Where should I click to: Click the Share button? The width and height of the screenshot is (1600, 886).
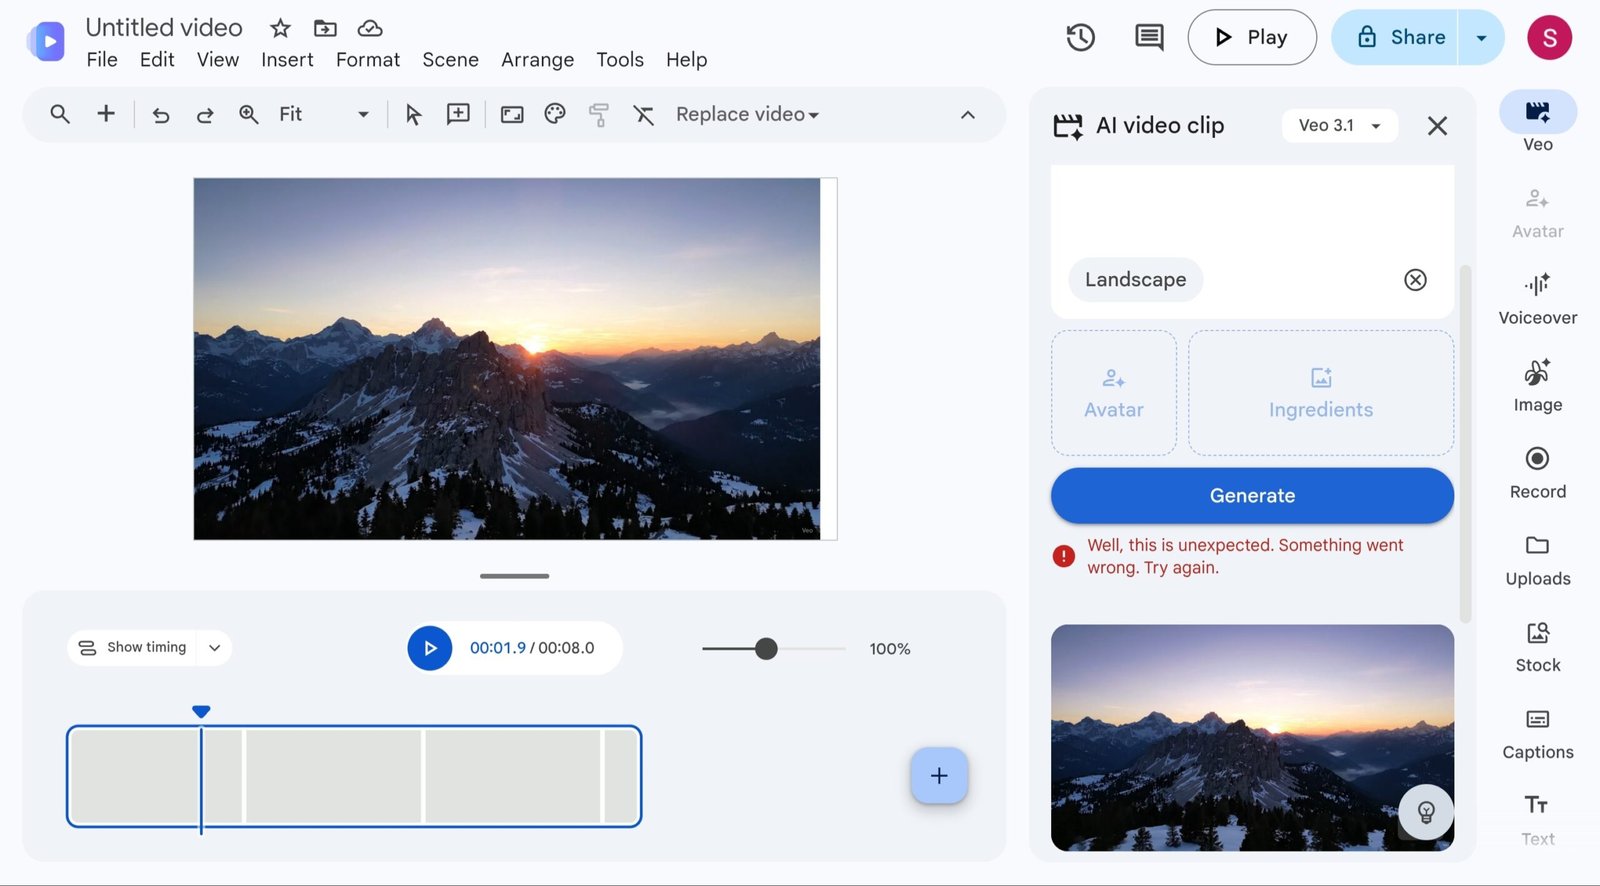tap(1395, 38)
